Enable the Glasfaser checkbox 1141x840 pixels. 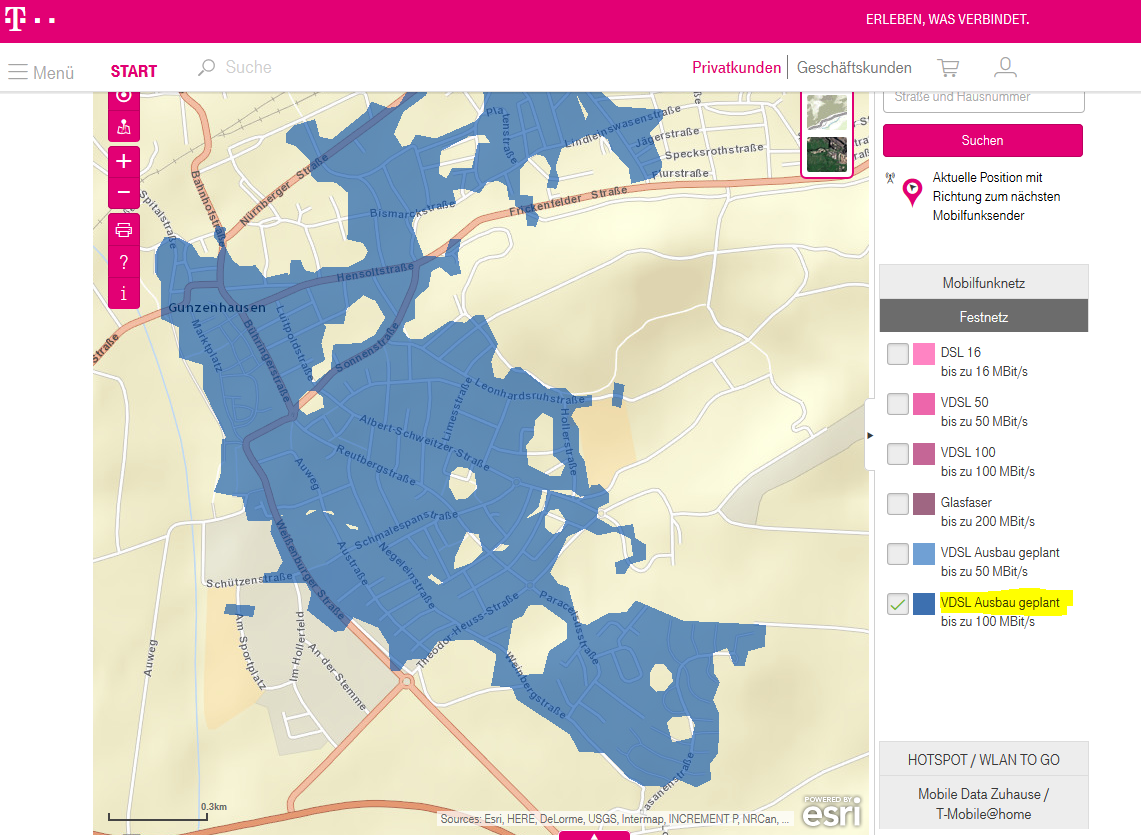[x=898, y=504]
